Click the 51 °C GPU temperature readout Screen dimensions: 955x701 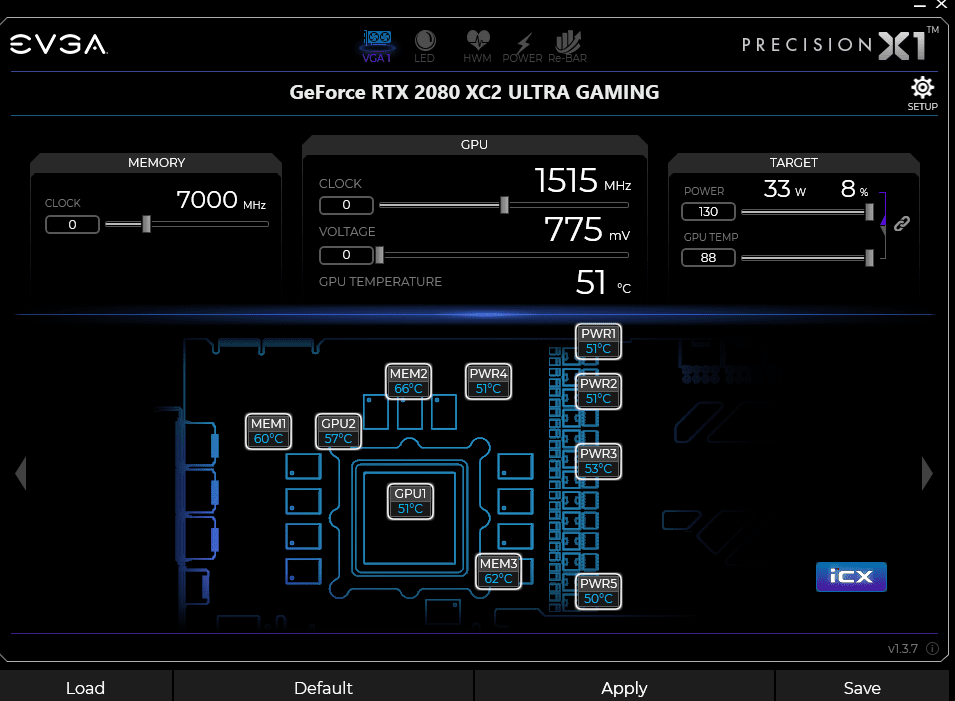604,283
